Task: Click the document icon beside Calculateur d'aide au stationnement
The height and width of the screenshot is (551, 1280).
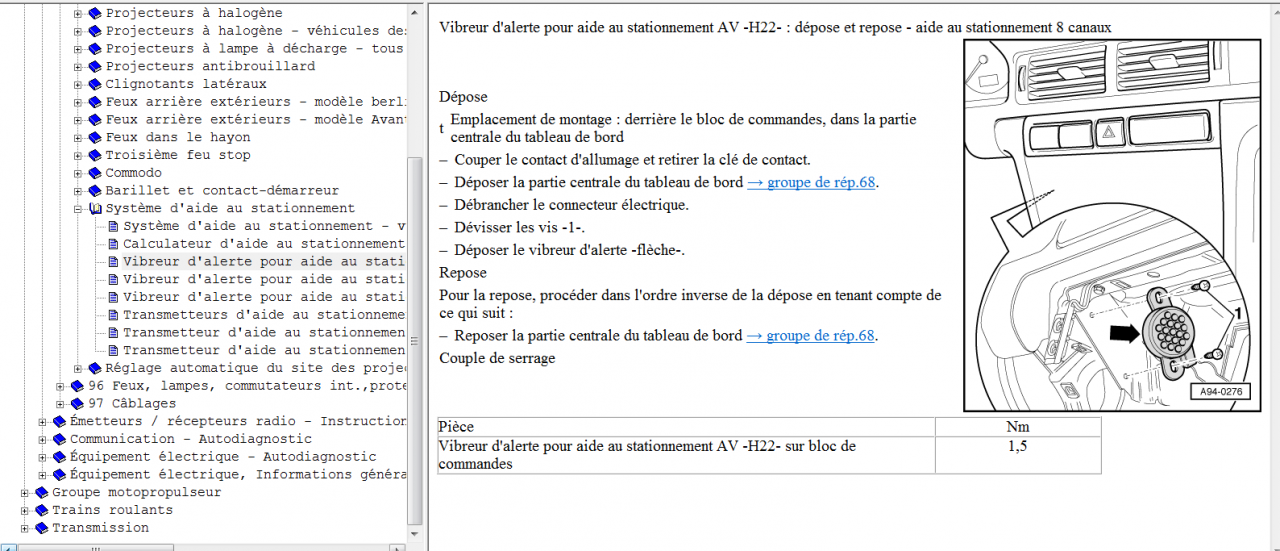Action: click(113, 244)
